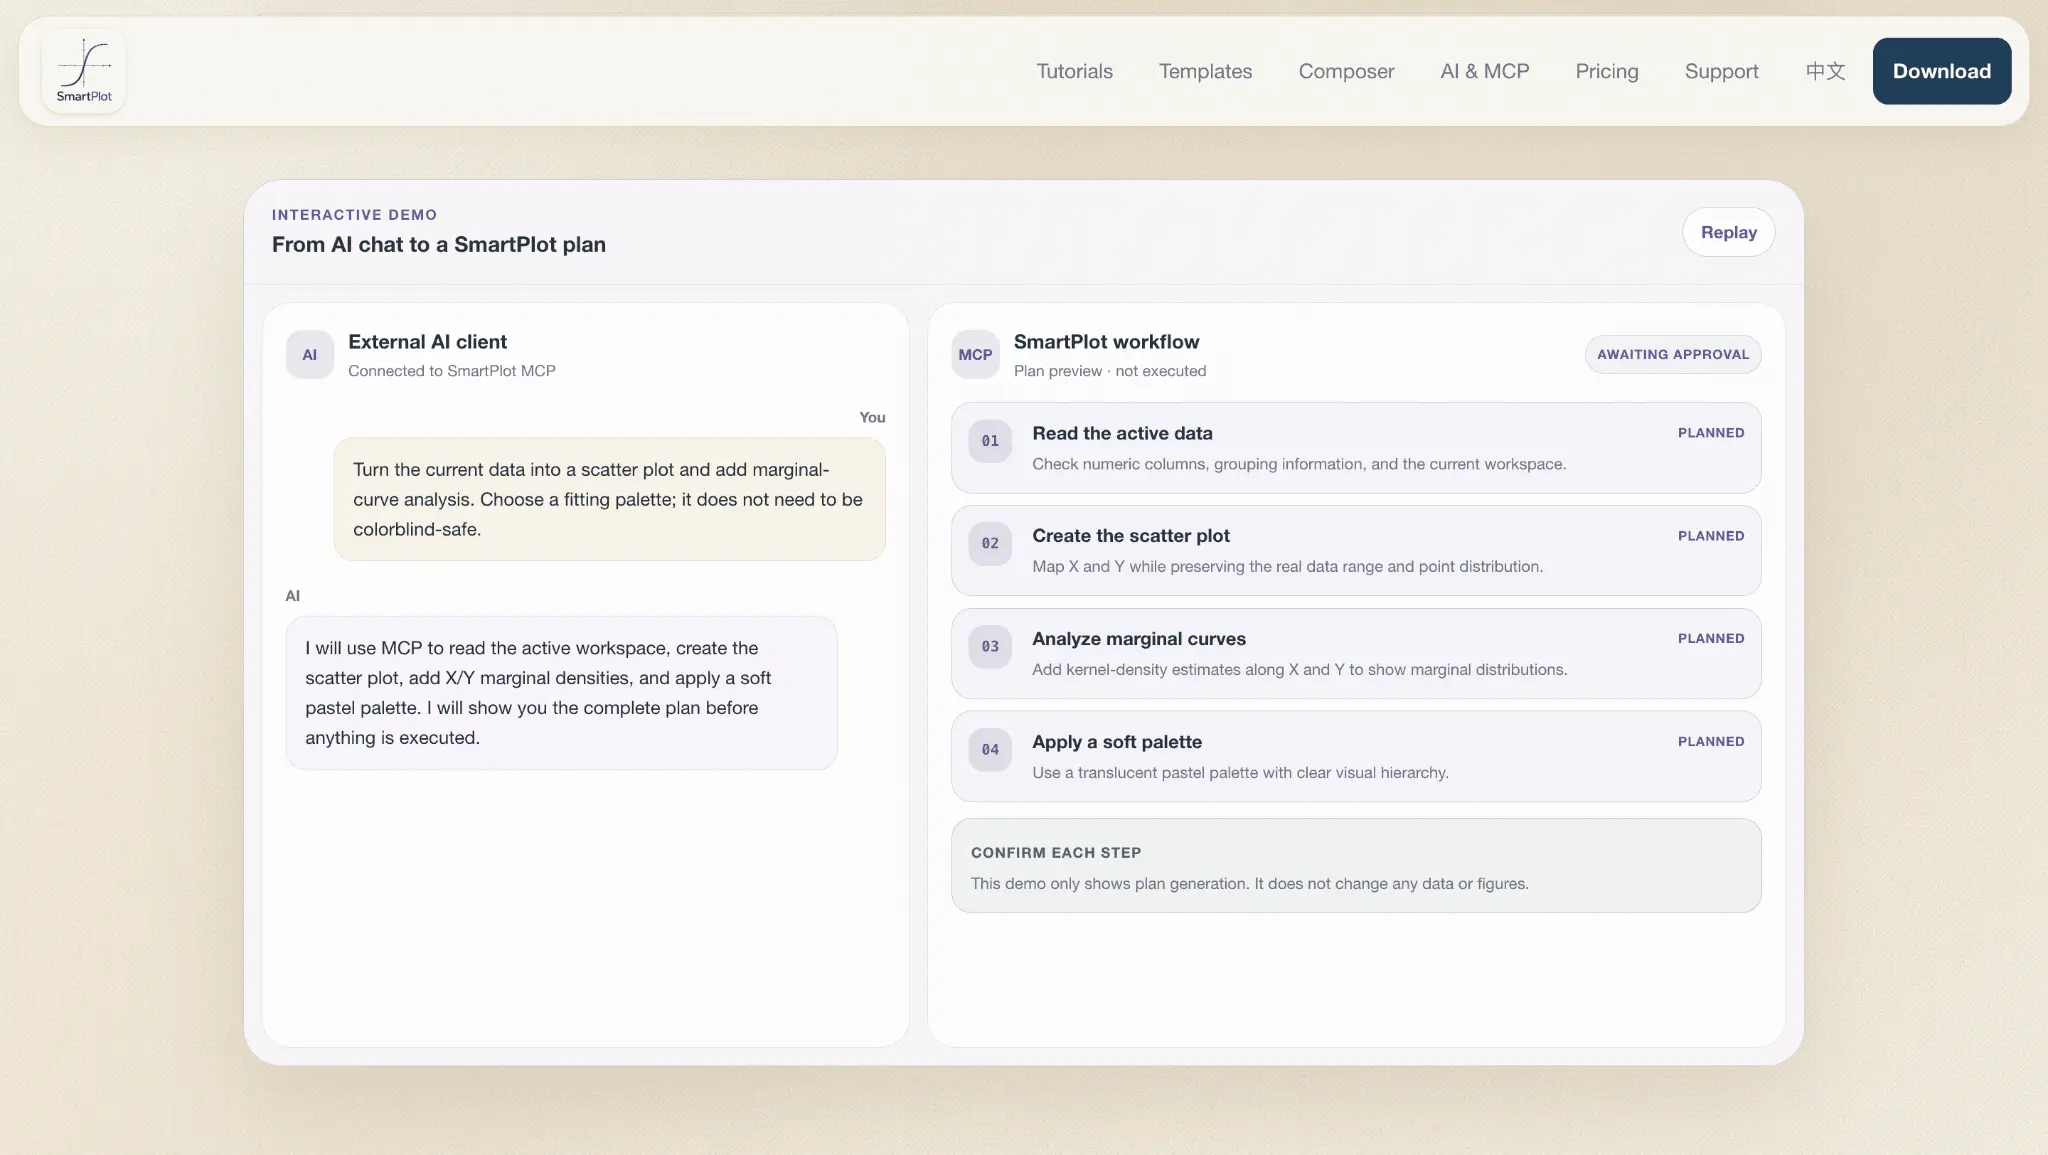
Task: Click the 'INTERACTIVE DEMO' label
Action: coord(354,215)
